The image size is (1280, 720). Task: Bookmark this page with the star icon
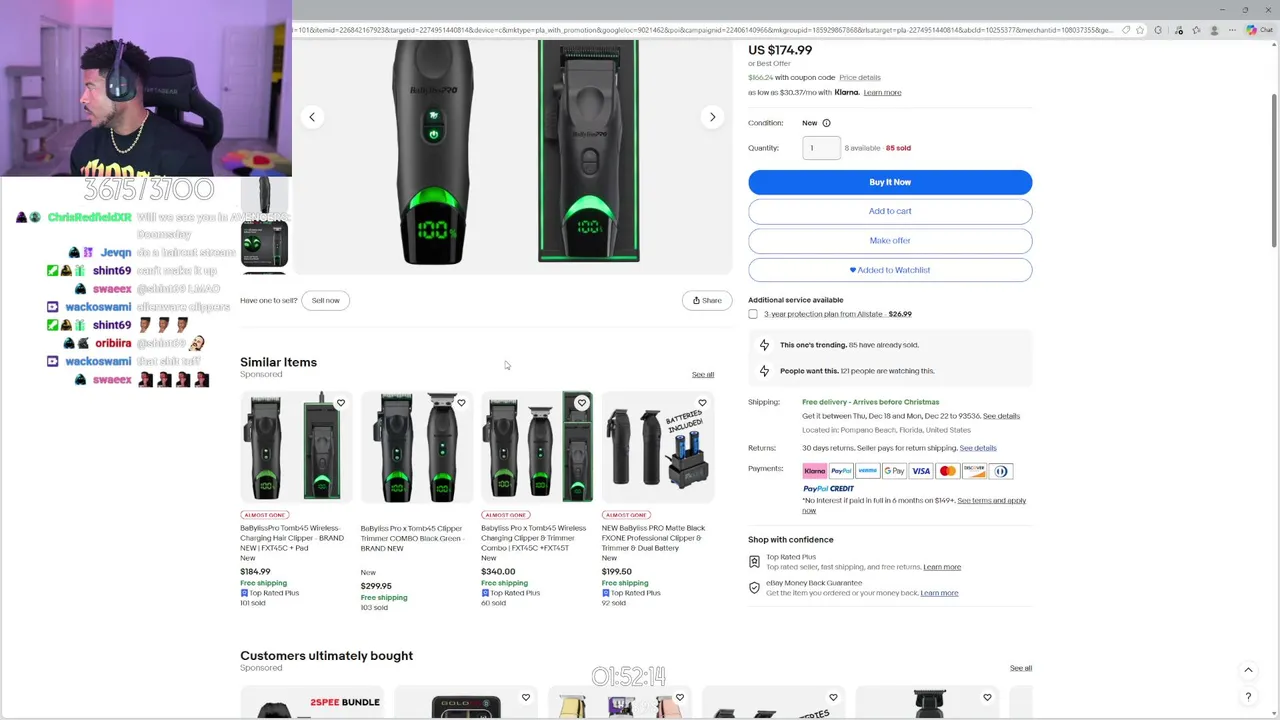pos(1140,30)
